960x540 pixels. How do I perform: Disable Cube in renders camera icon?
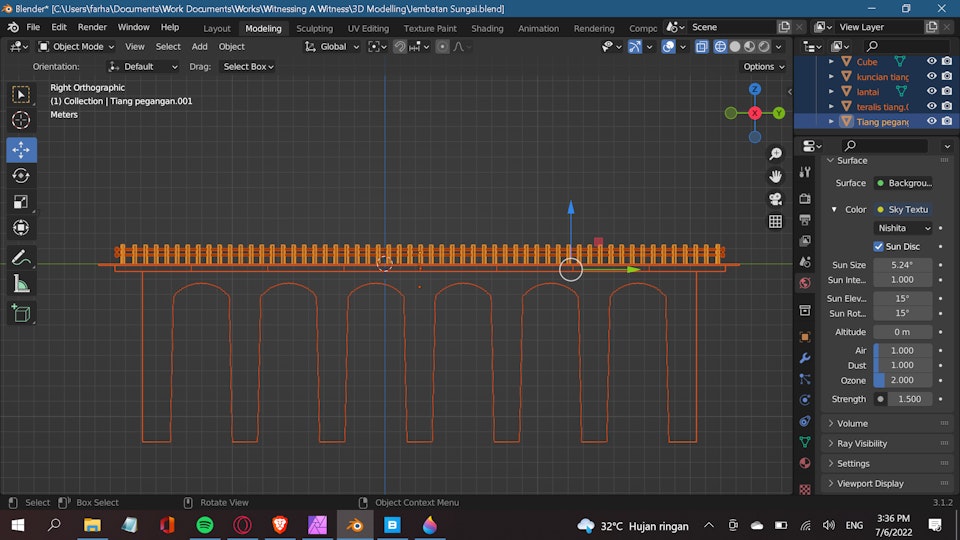click(x=947, y=61)
